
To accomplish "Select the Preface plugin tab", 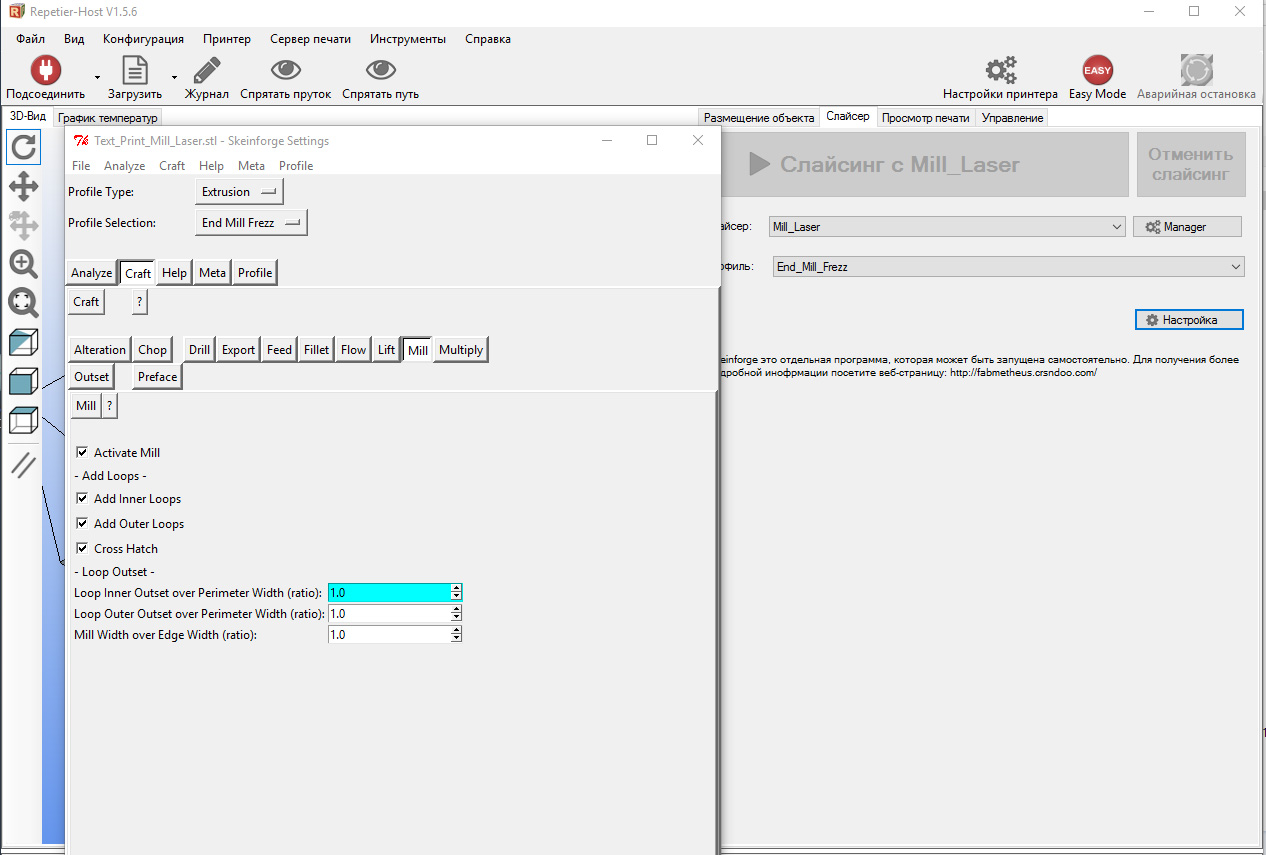I will pos(158,377).
